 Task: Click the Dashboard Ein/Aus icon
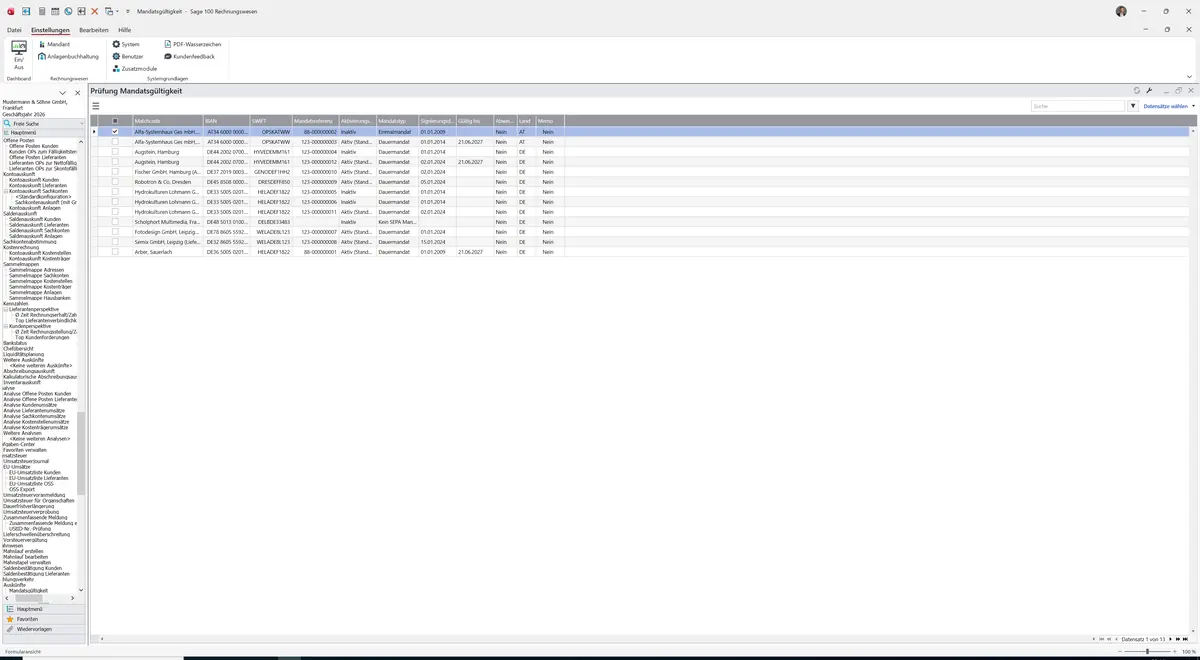19,55
